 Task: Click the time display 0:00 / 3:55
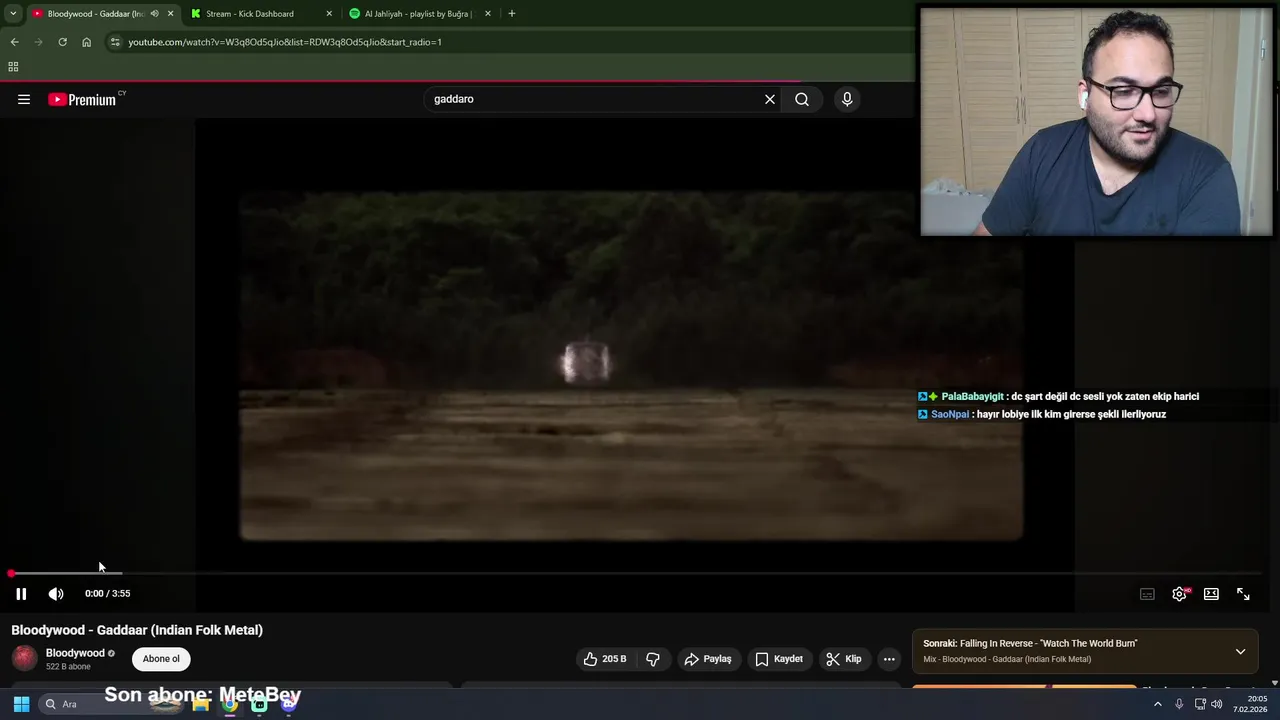click(108, 594)
